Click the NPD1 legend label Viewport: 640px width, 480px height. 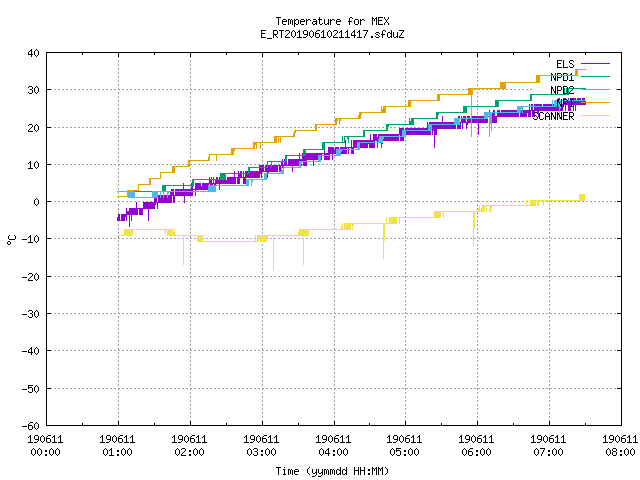[x=562, y=77]
